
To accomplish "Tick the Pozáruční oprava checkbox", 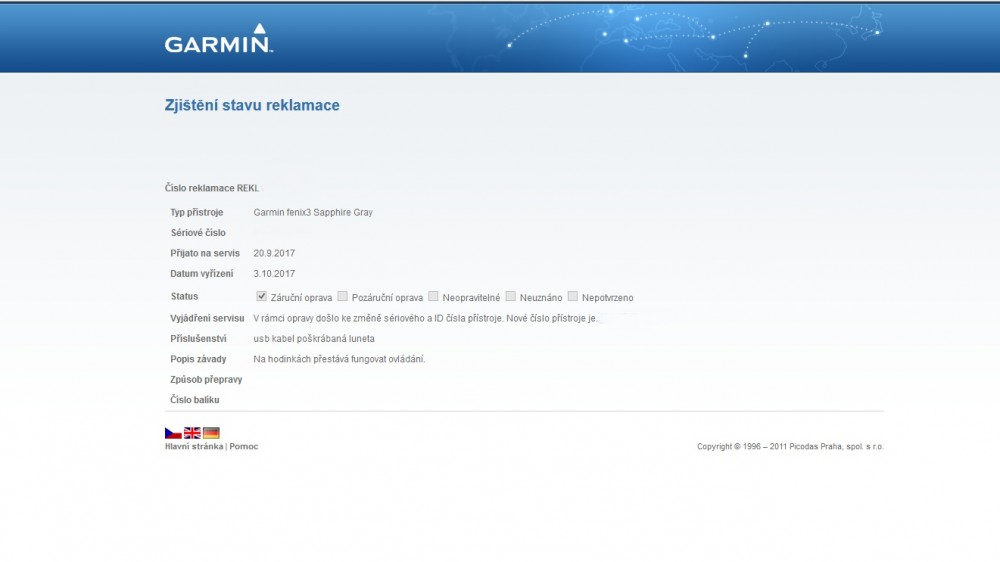I will tap(343, 296).
